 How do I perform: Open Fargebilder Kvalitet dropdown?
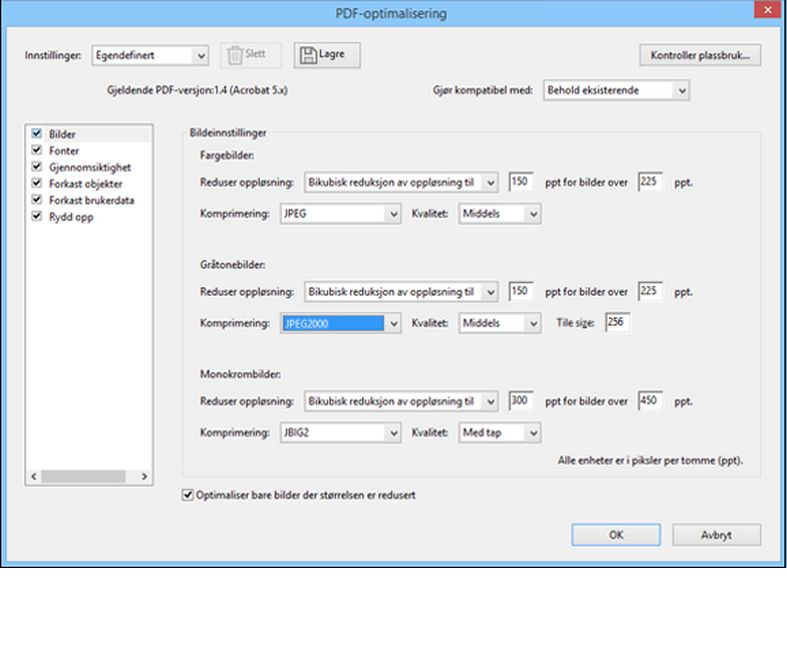click(x=499, y=213)
